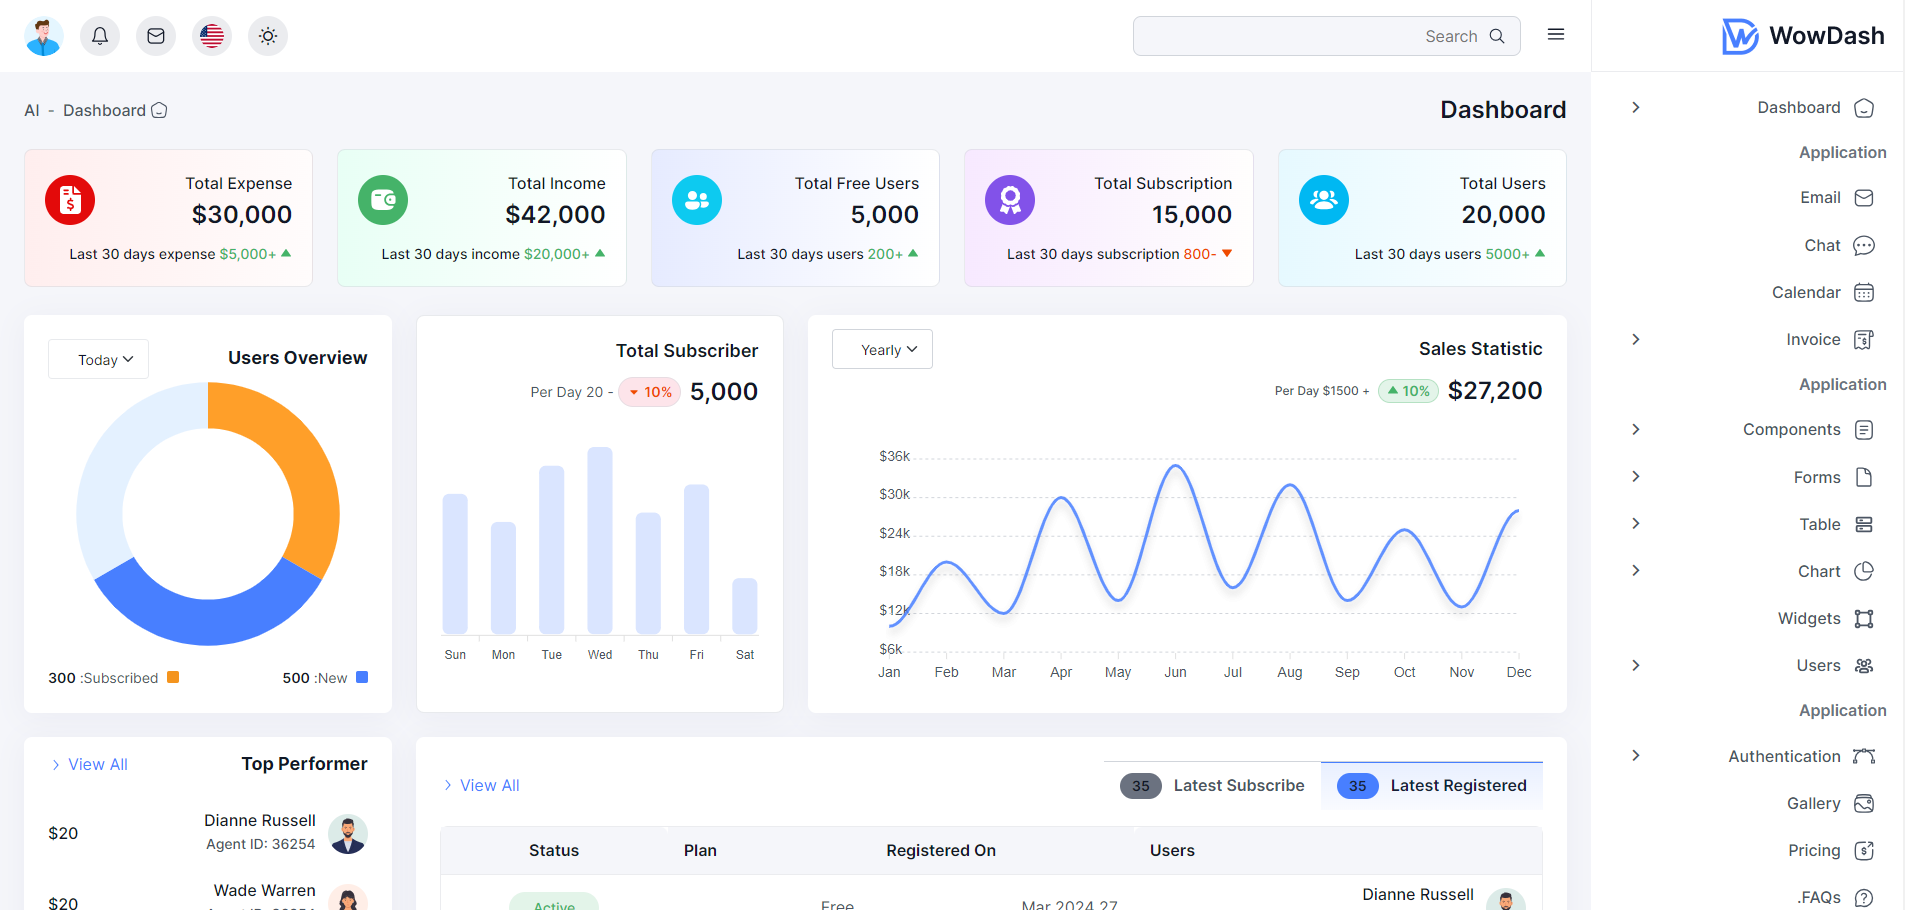Toggle light/dark theme sun icon
The height and width of the screenshot is (910, 1905).
(x=268, y=36)
